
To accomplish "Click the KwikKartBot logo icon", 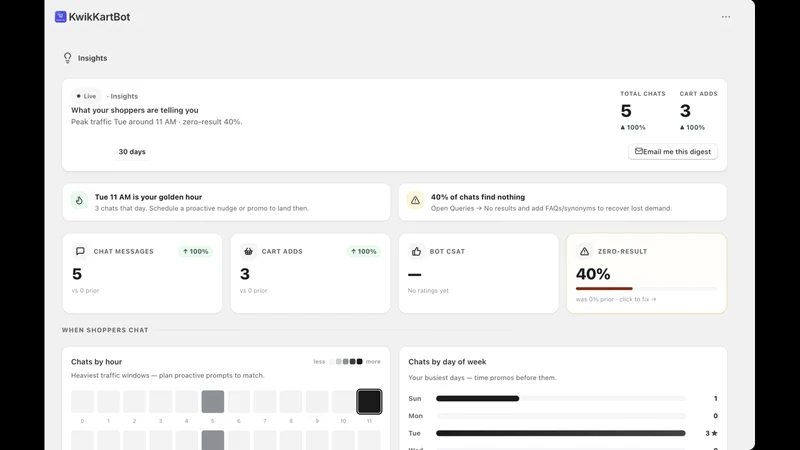I will tap(61, 17).
